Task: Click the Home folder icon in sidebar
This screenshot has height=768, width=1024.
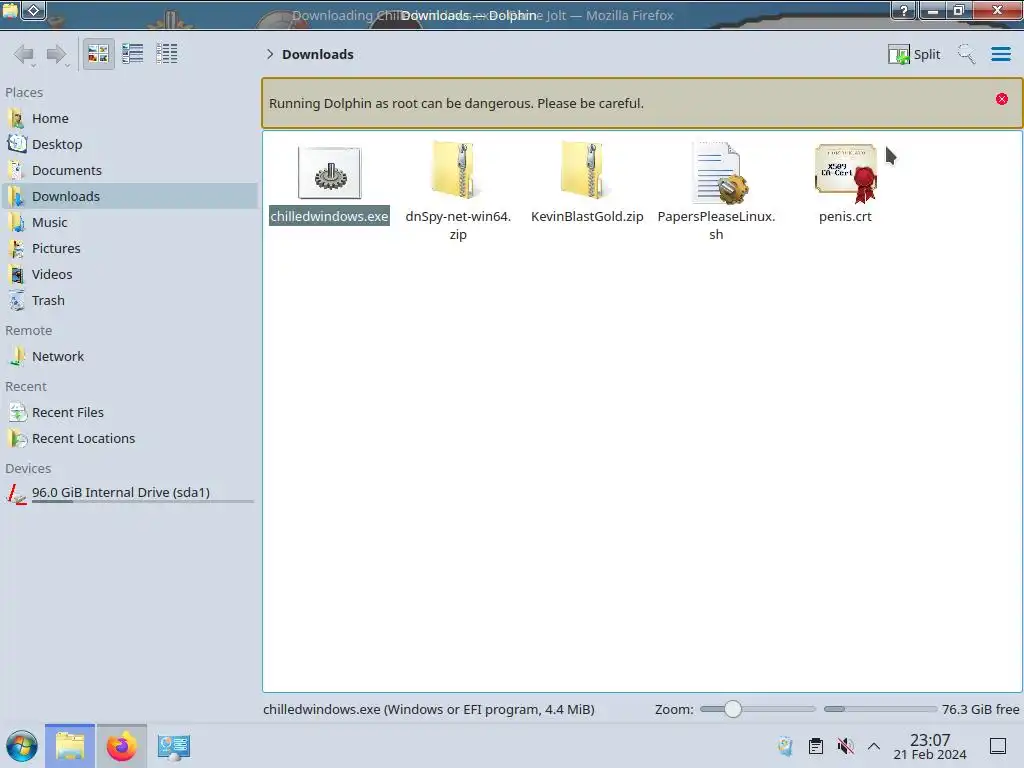Action: [x=16, y=118]
